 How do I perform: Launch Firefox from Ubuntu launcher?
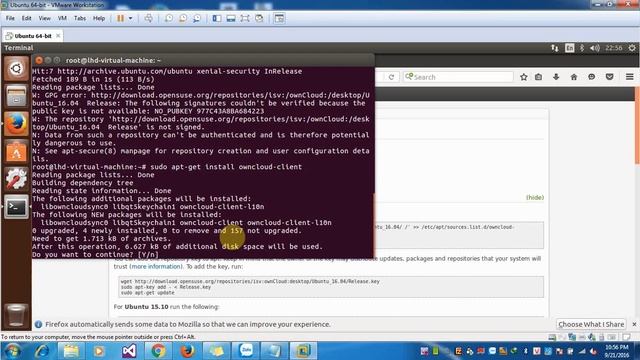pyautogui.click(x=16, y=124)
